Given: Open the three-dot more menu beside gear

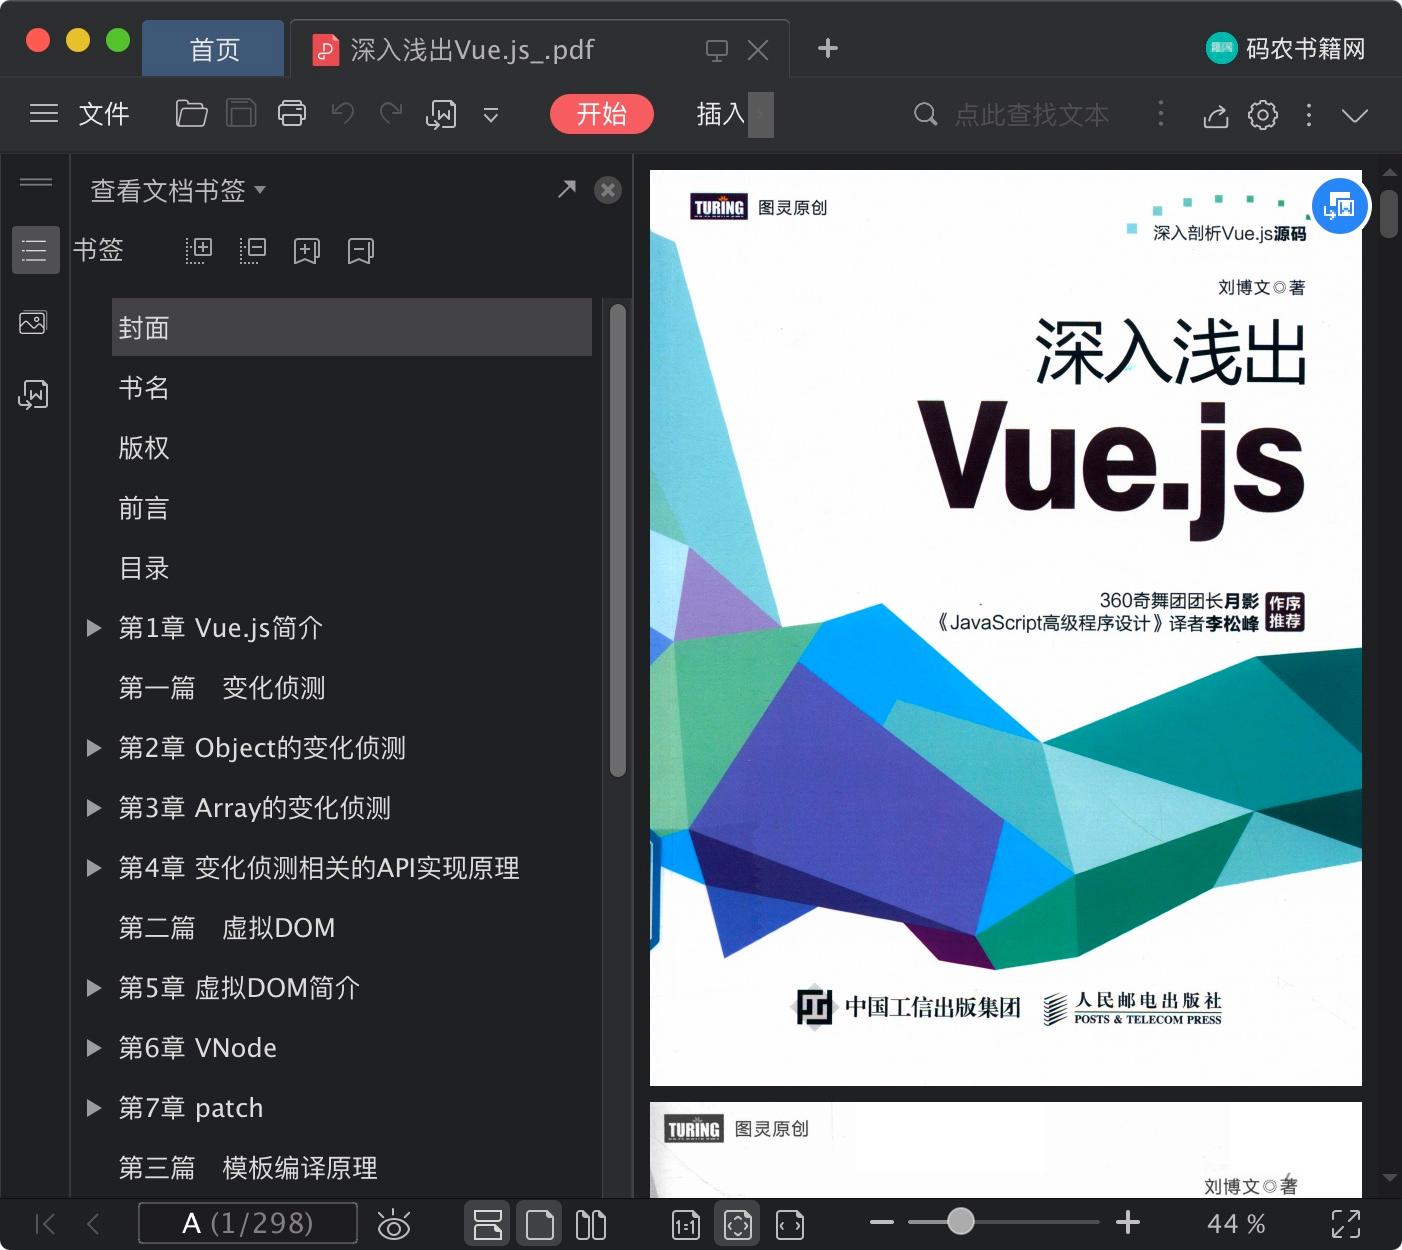Looking at the screenshot, I should (x=1309, y=115).
